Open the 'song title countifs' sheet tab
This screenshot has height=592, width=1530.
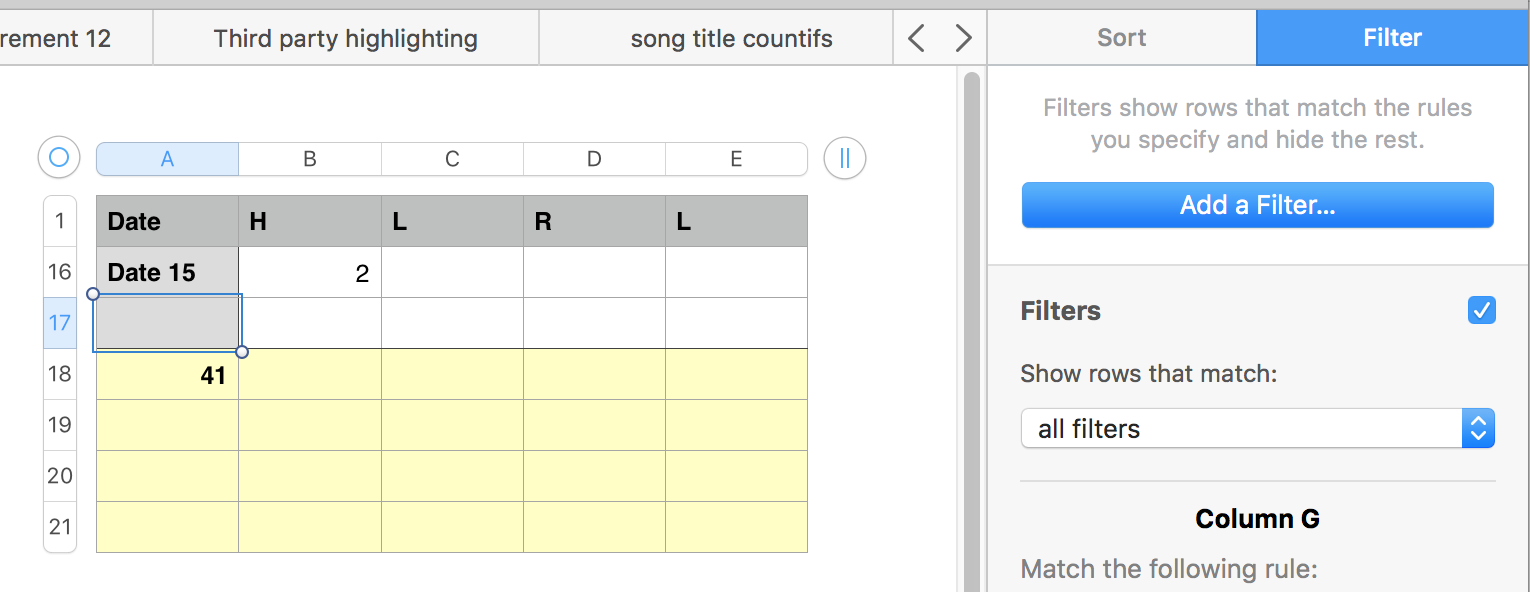coord(731,39)
